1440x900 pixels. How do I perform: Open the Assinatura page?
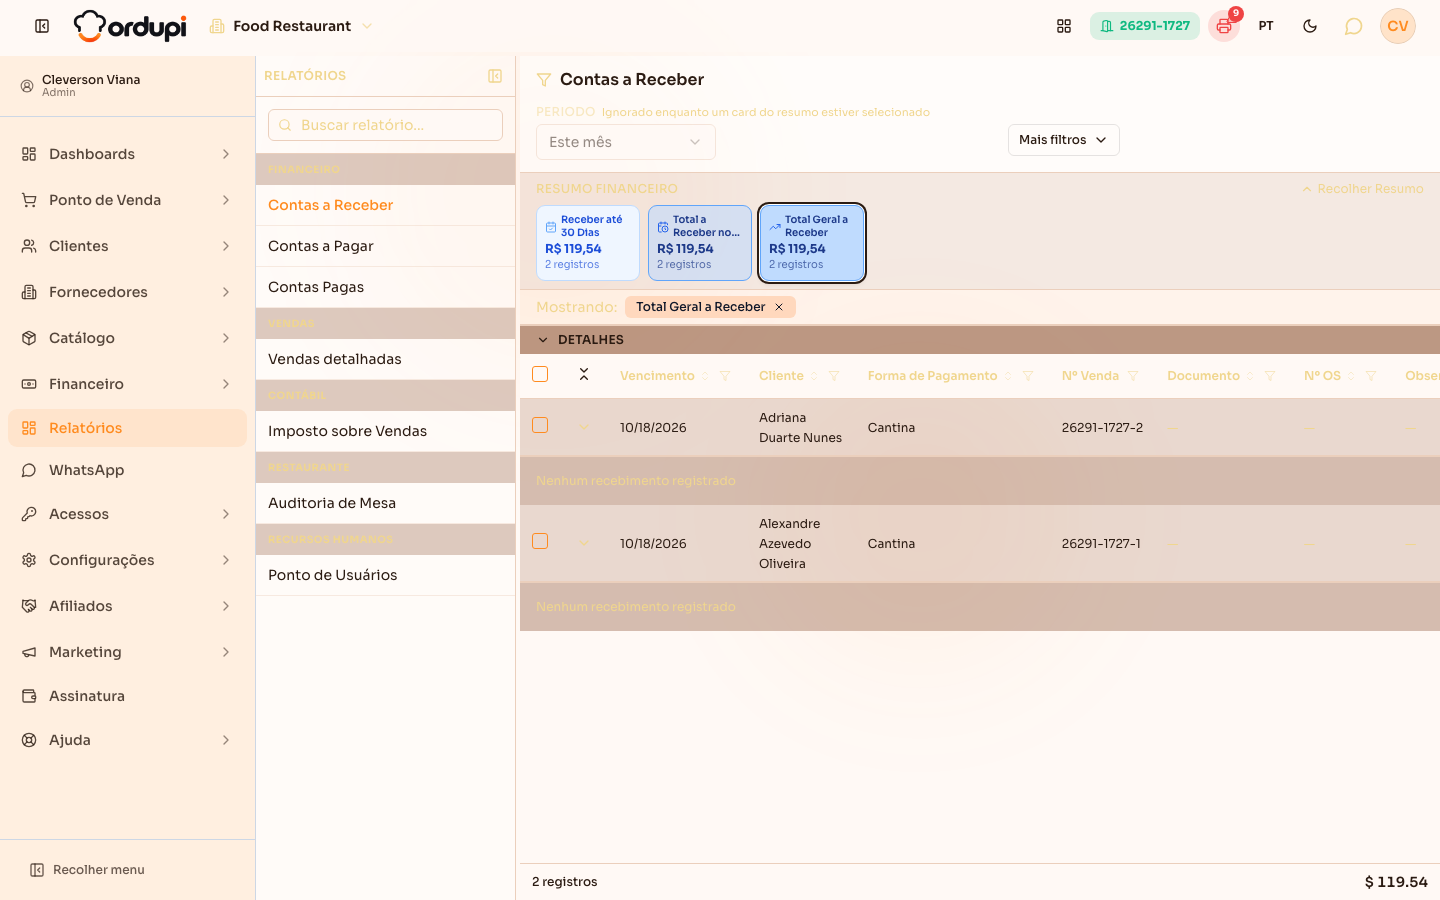coord(127,696)
